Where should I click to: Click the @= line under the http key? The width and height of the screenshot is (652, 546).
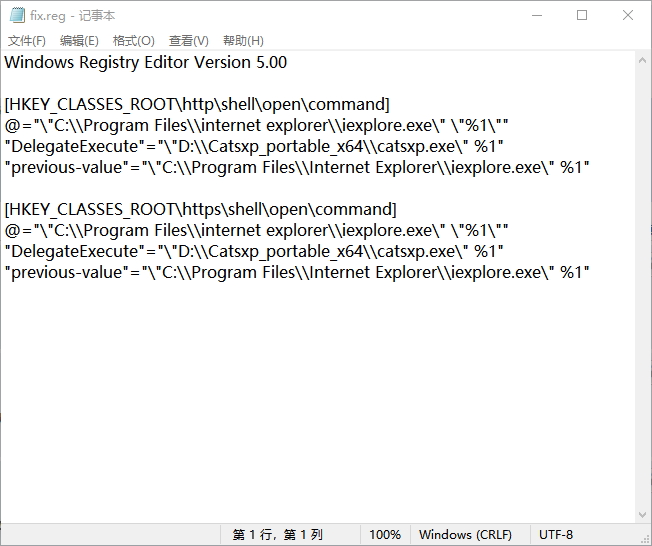click(x=257, y=125)
